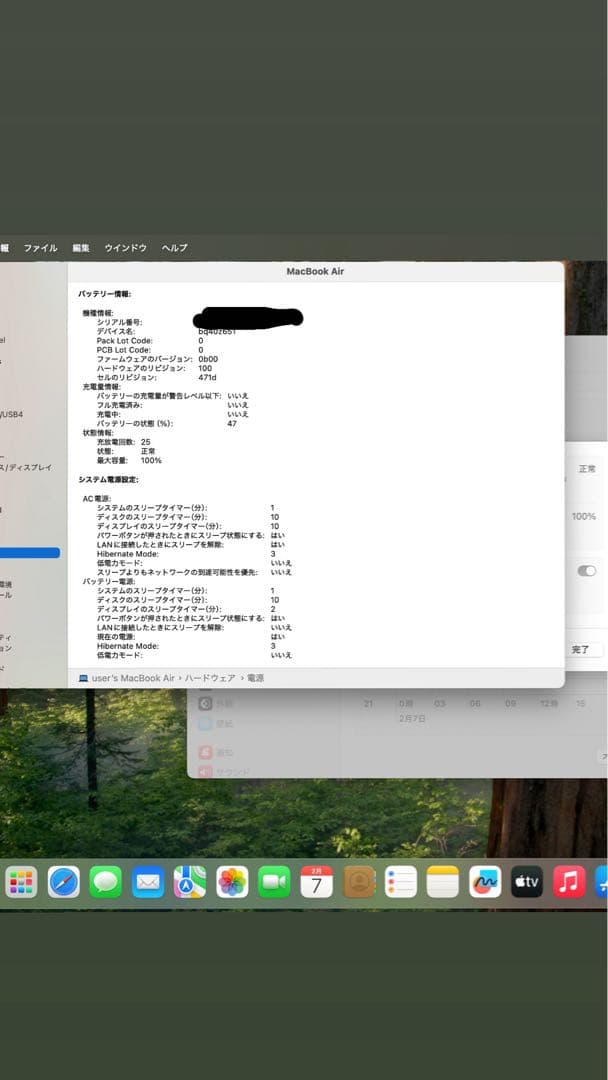Click the 100% value in the background window
This screenshot has width=608, height=1080.
(584, 517)
